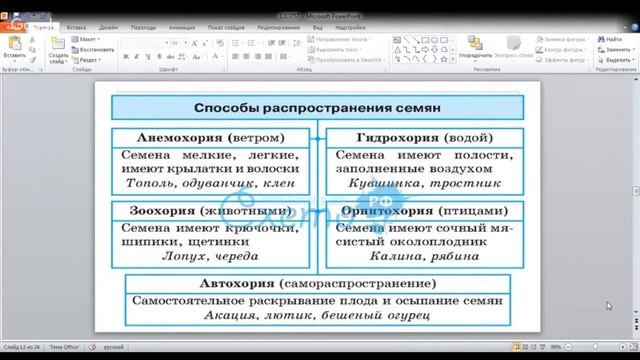Toggle Underline formatting
The image size is (640, 360).
(148, 57)
